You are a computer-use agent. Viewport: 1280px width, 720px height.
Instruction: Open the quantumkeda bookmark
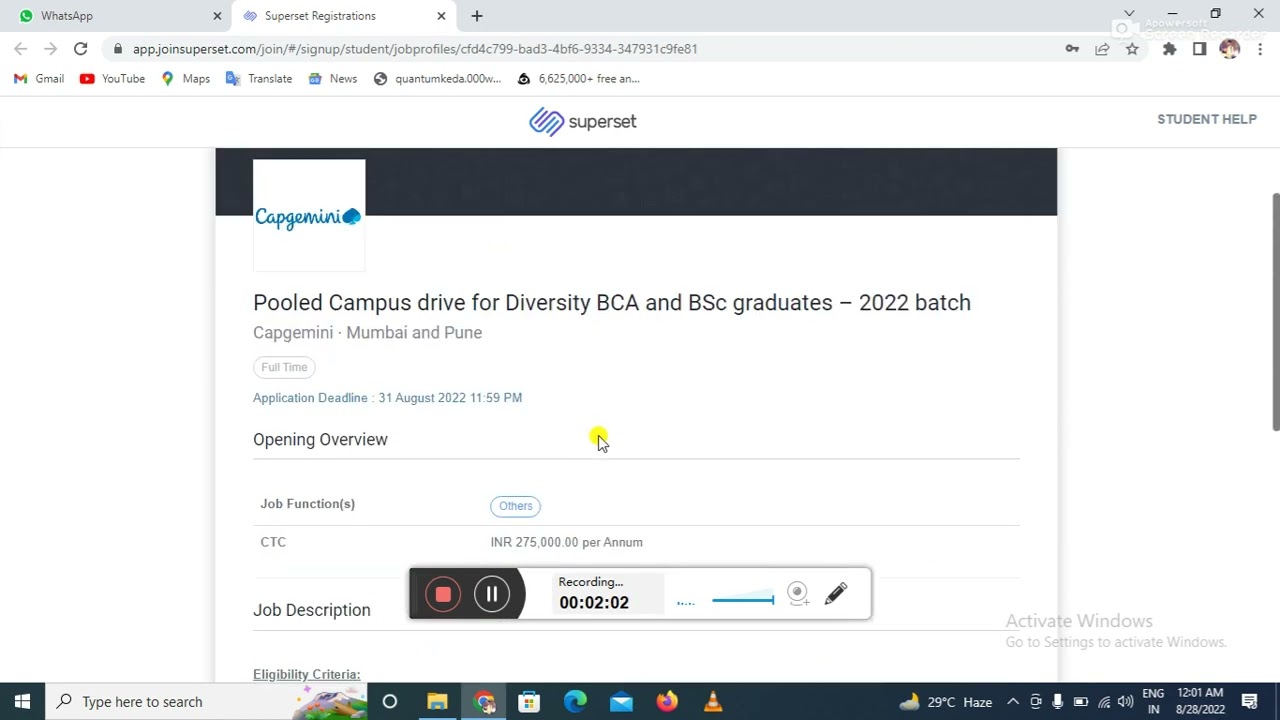pos(437,79)
